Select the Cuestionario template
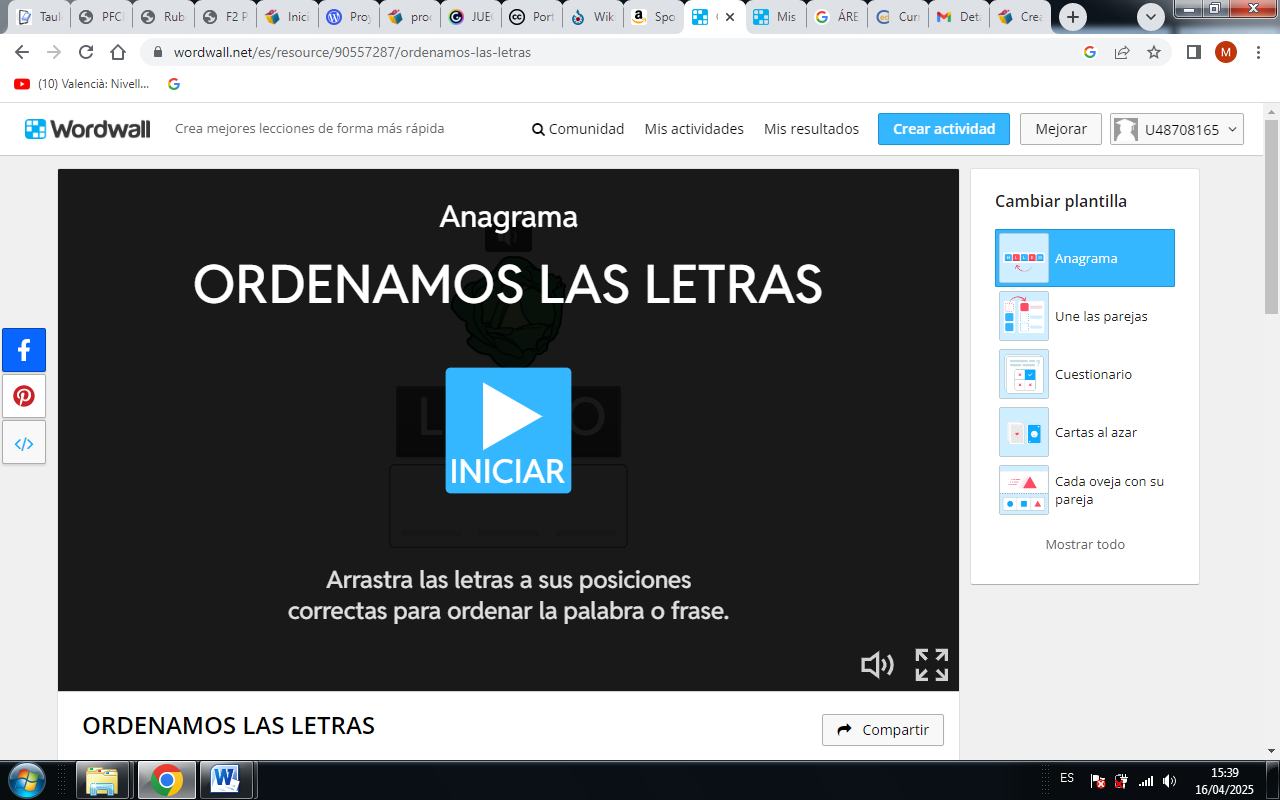The width and height of the screenshot is (1280, 800). point(1085,374)
